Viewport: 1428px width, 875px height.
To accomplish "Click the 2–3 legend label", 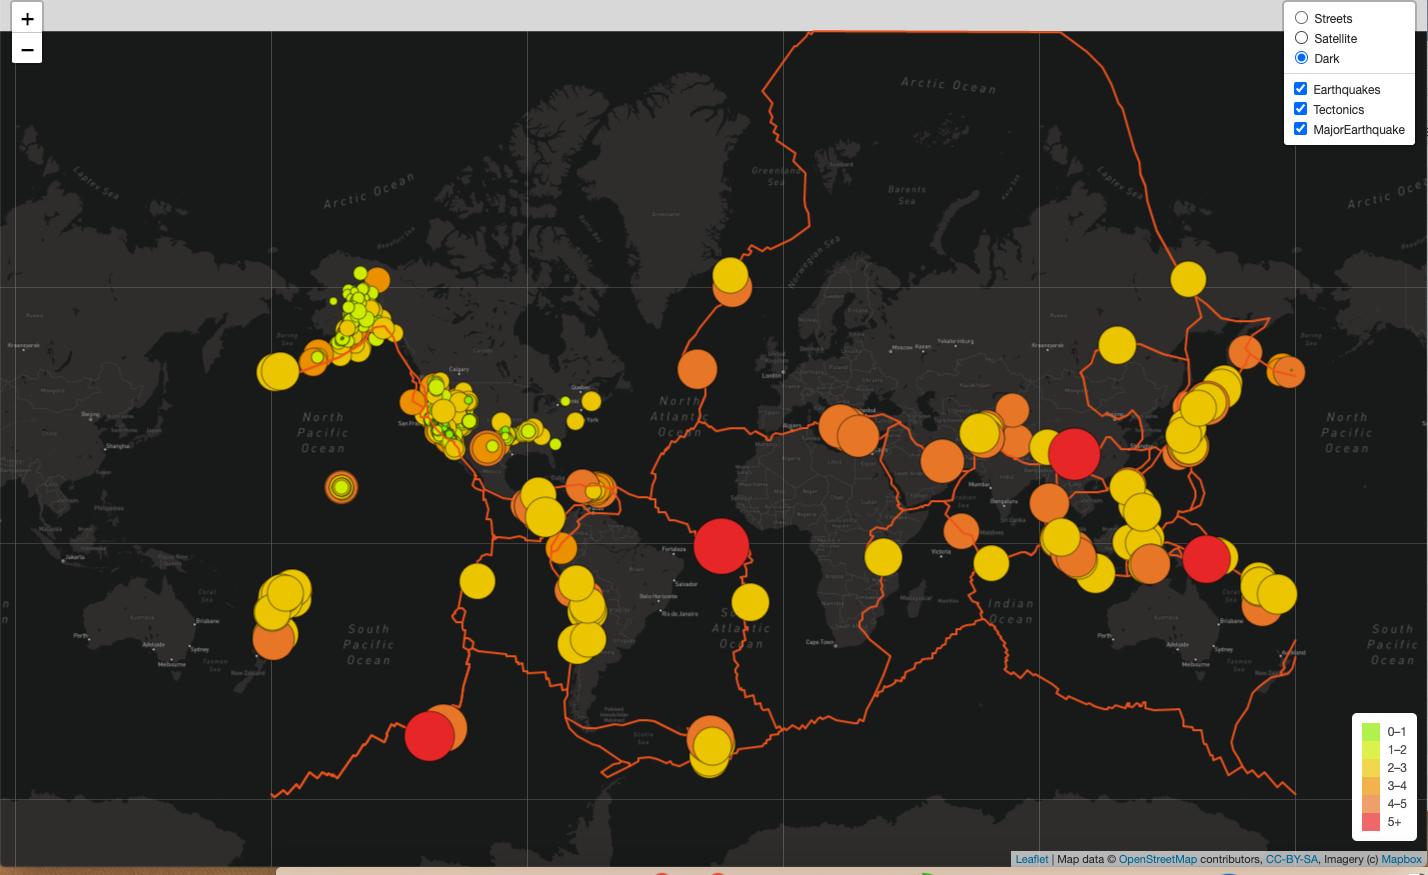I will pyautogui.click(x=1397, y=768).
